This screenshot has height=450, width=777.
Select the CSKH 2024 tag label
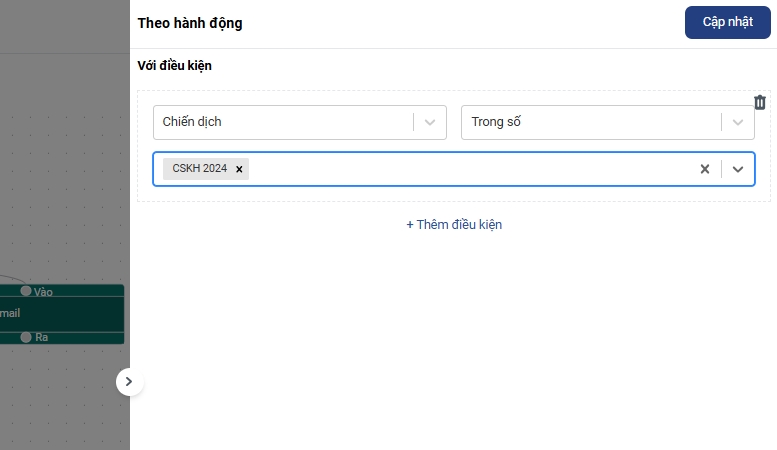click(199, 169)
